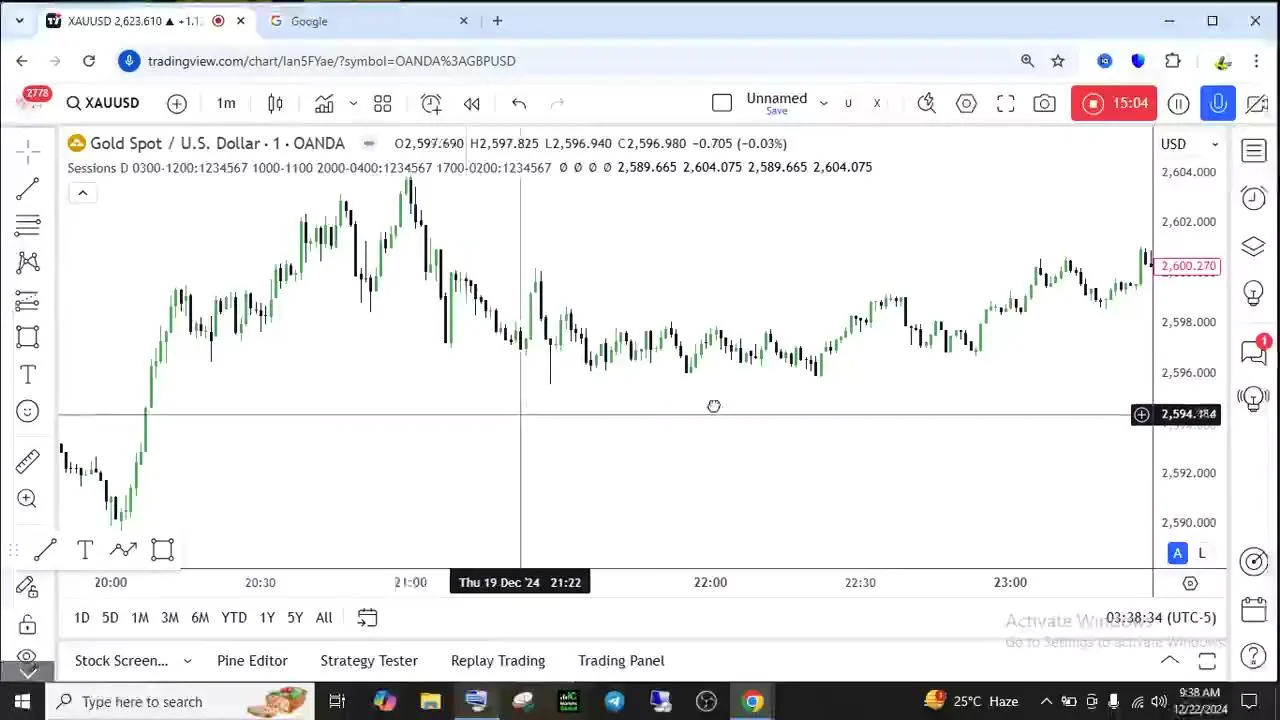This screenshot has width=1280, height=720.
Task: Open the Fibonacci and Gann tools
Action: [x=28, y=225]
